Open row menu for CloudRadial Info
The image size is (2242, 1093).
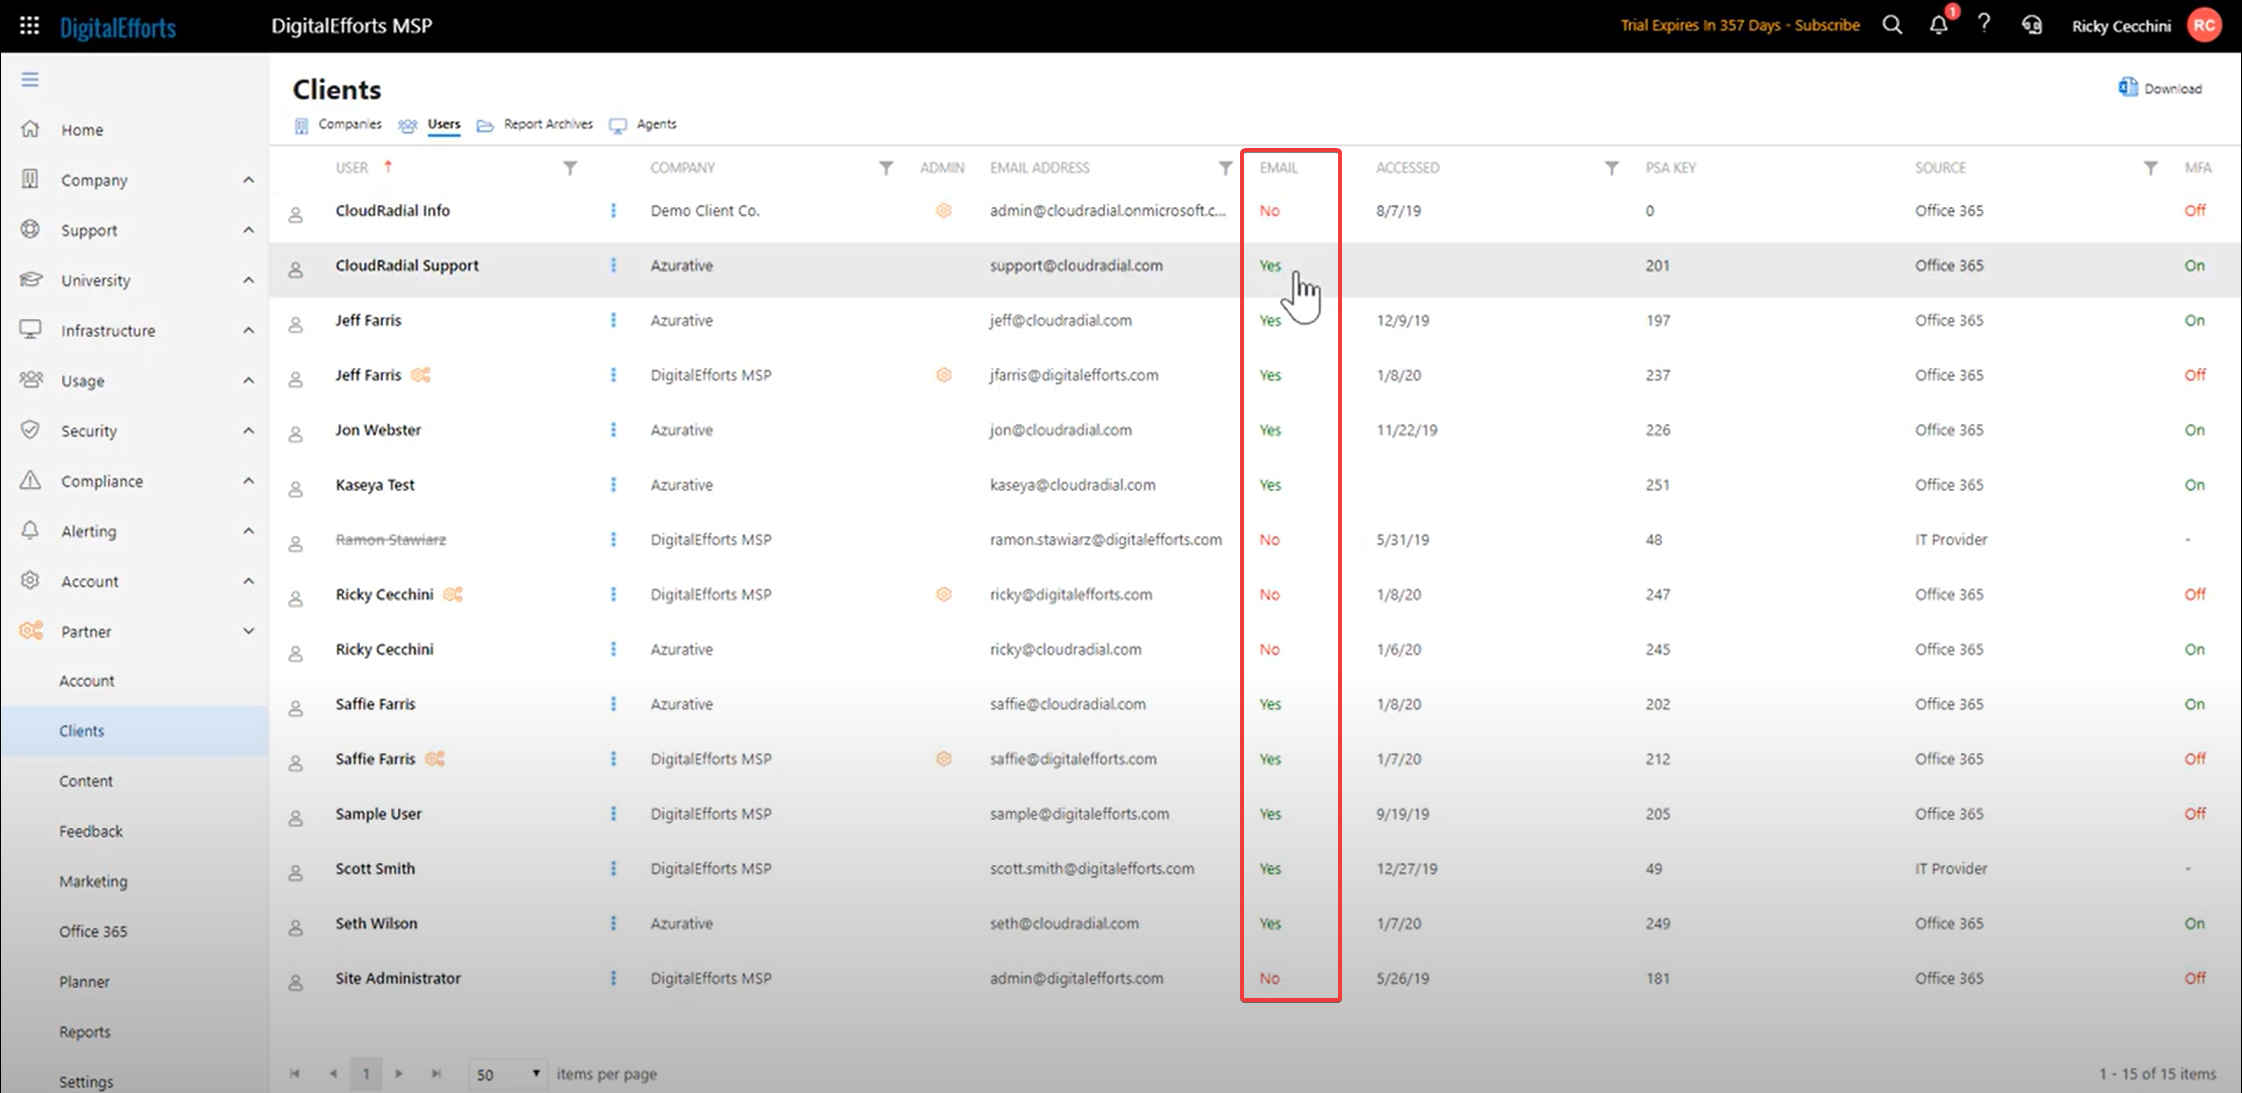coord(613,210)
